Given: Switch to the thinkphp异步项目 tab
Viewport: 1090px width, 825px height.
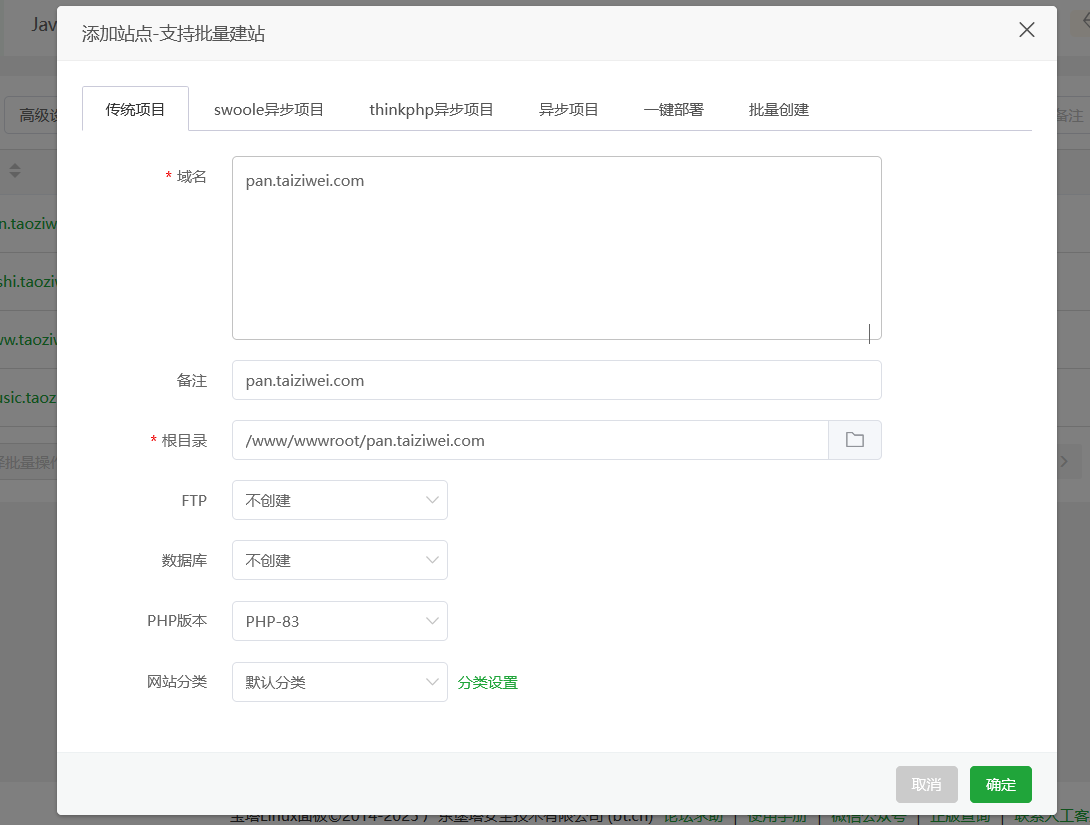Looking at the screenshot, I should pos(431,109).
